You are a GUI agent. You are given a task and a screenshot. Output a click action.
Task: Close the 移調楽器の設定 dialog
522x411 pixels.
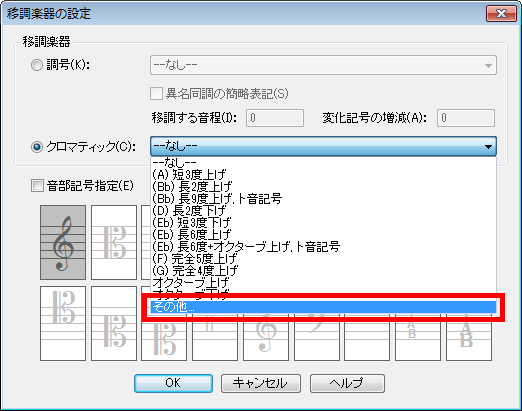coord(501,14)
